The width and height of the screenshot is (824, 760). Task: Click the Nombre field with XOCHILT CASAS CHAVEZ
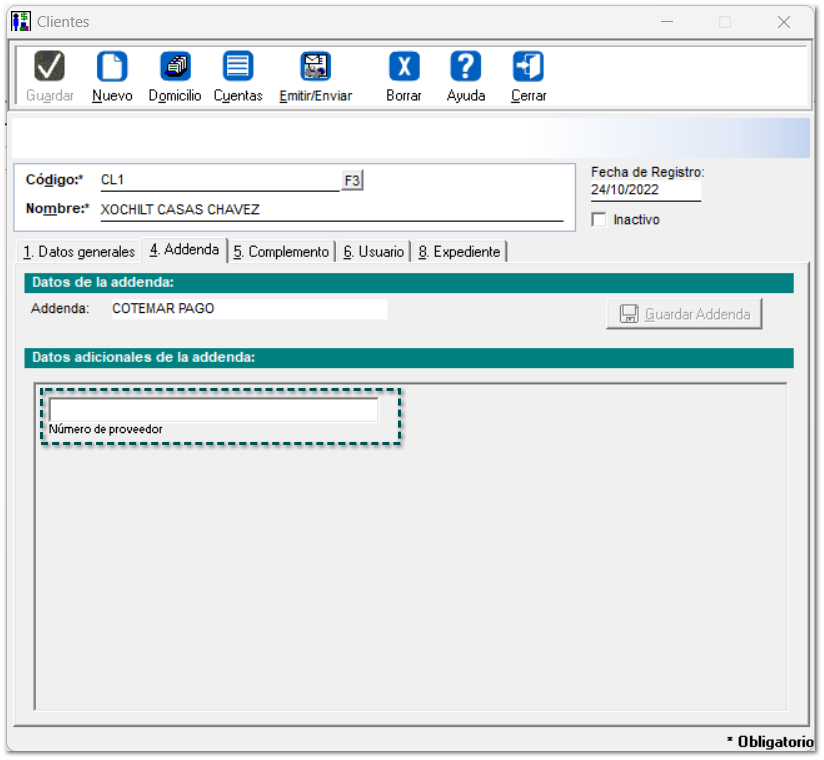point(330,210)
